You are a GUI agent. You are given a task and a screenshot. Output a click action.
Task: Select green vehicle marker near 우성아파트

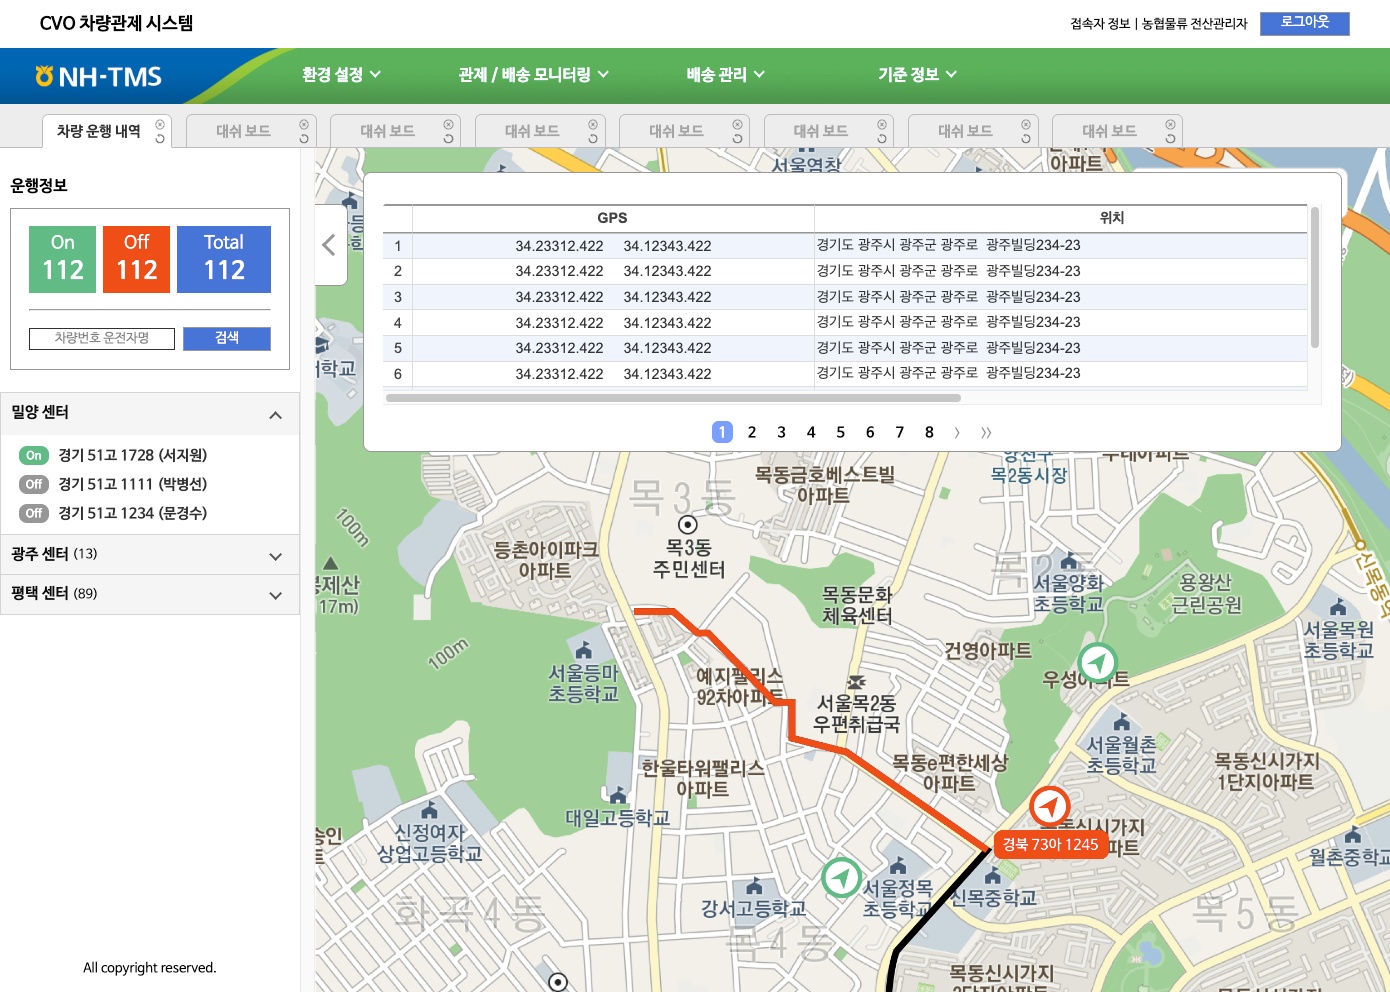click(1097, 662)
